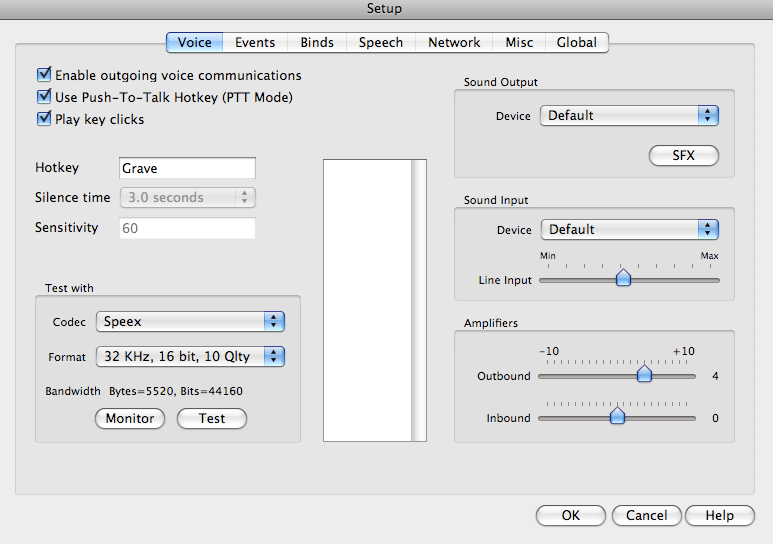Go to the Misc tab

[x=519, y=43]
